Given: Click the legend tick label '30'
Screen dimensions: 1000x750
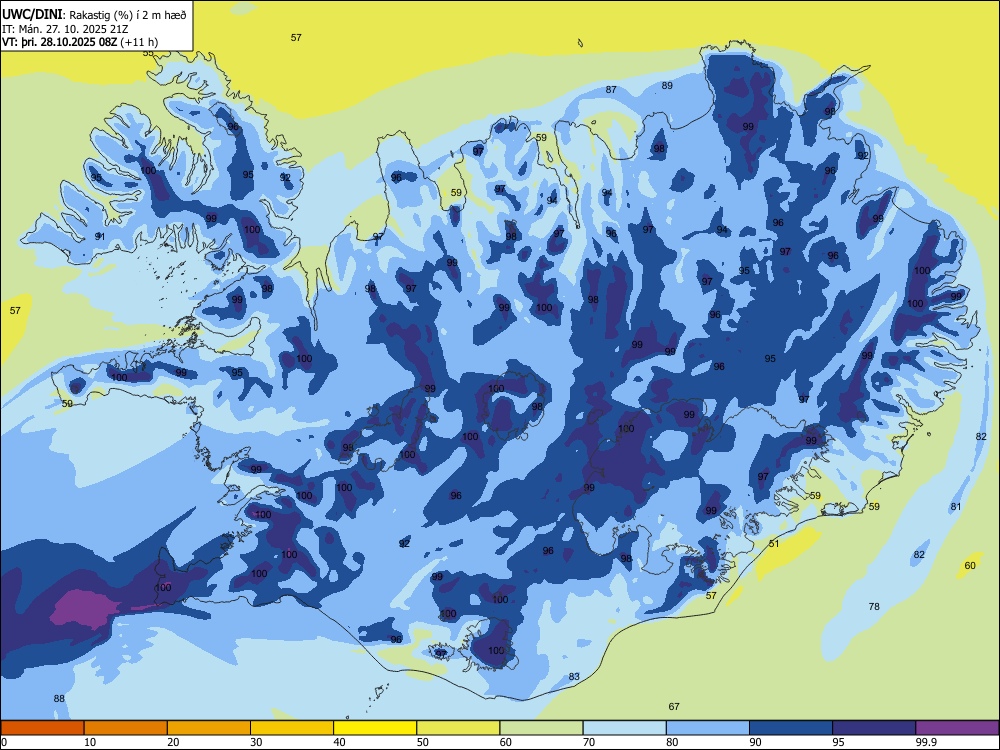Looking at the screenshot, I should (x=256, y=742).
